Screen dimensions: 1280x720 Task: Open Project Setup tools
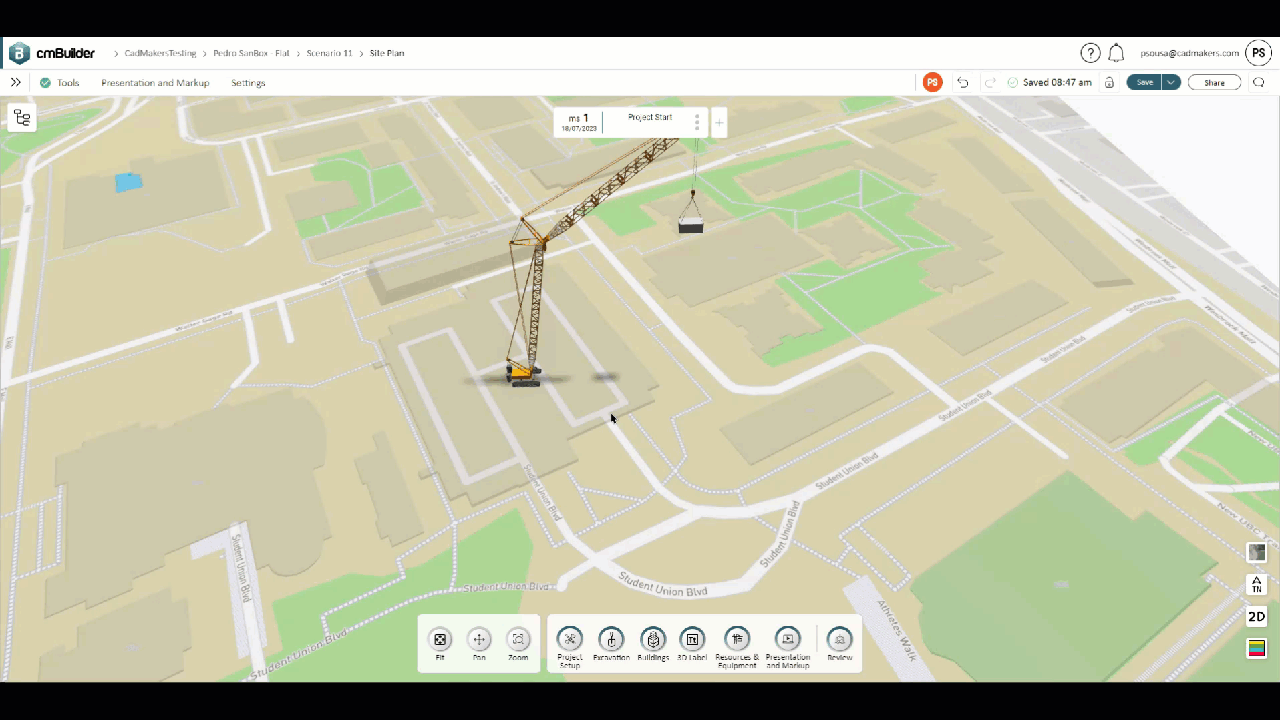pyautogui.click(x=570, y=645)
